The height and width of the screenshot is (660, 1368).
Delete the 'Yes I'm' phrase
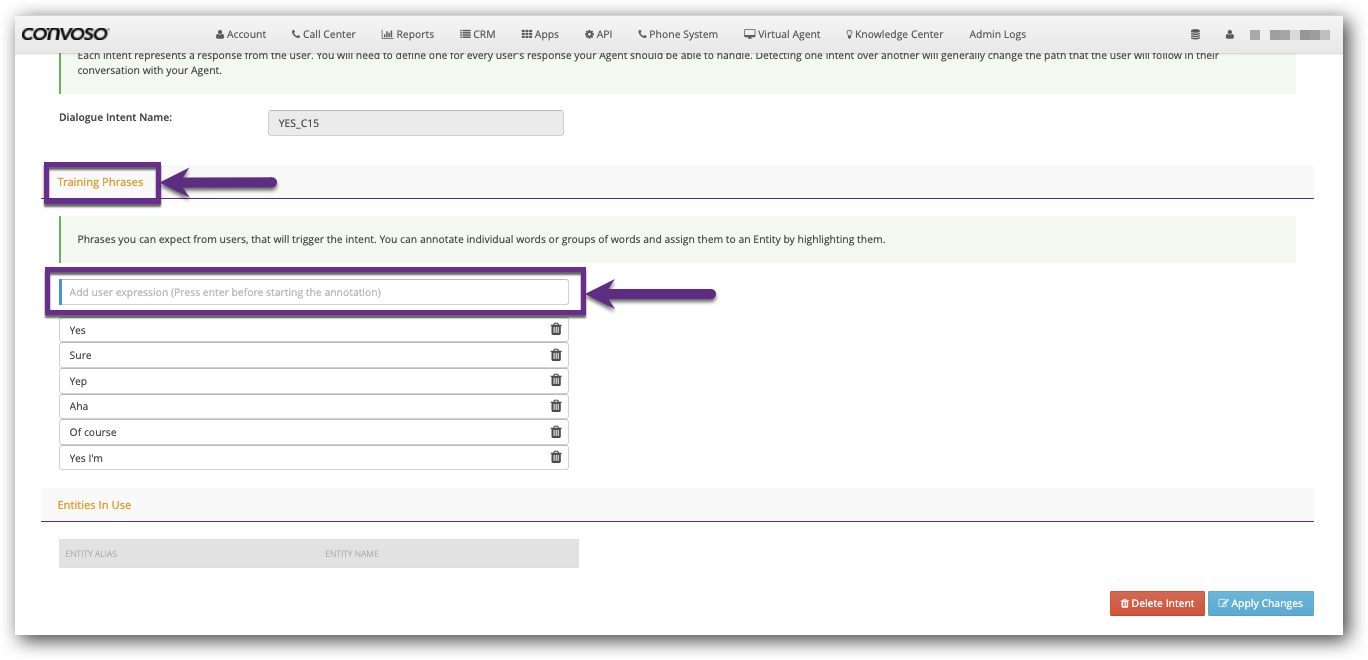coord(556,457)
